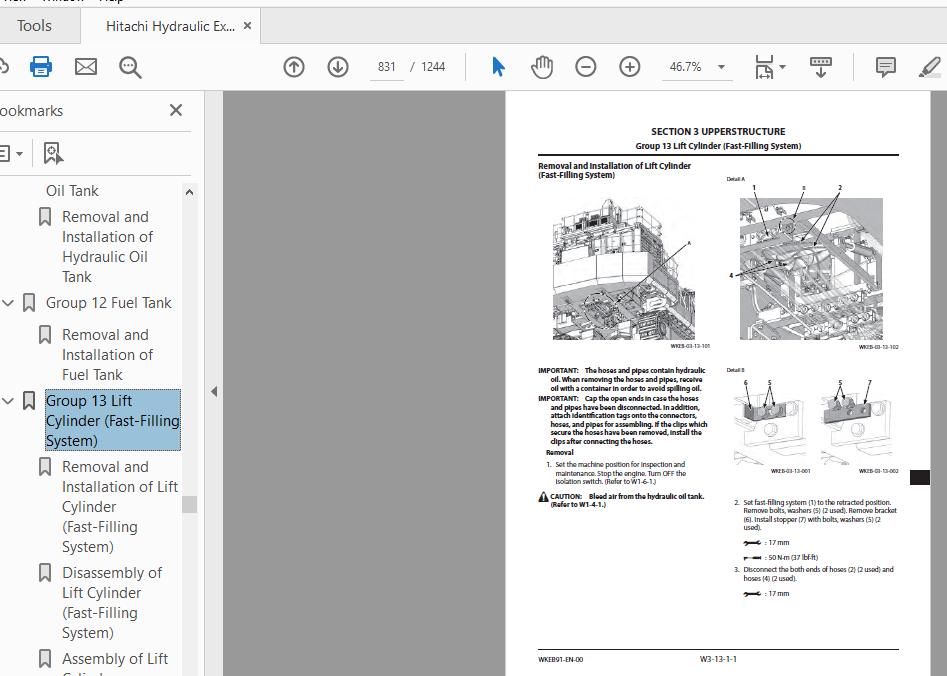
Task: Open the 46.7% zoom level dropdown
Action: (x=696, y=67)
